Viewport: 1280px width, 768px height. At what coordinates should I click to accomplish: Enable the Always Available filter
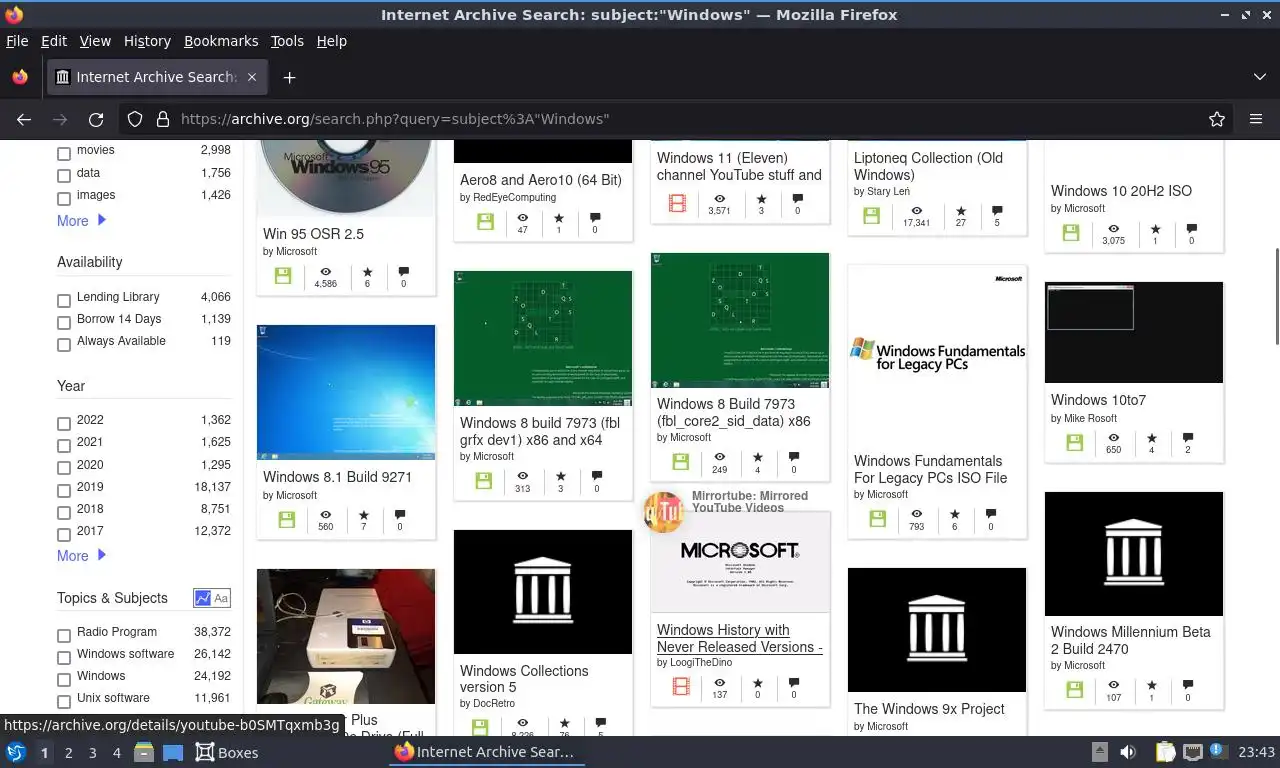coord(64,344)
